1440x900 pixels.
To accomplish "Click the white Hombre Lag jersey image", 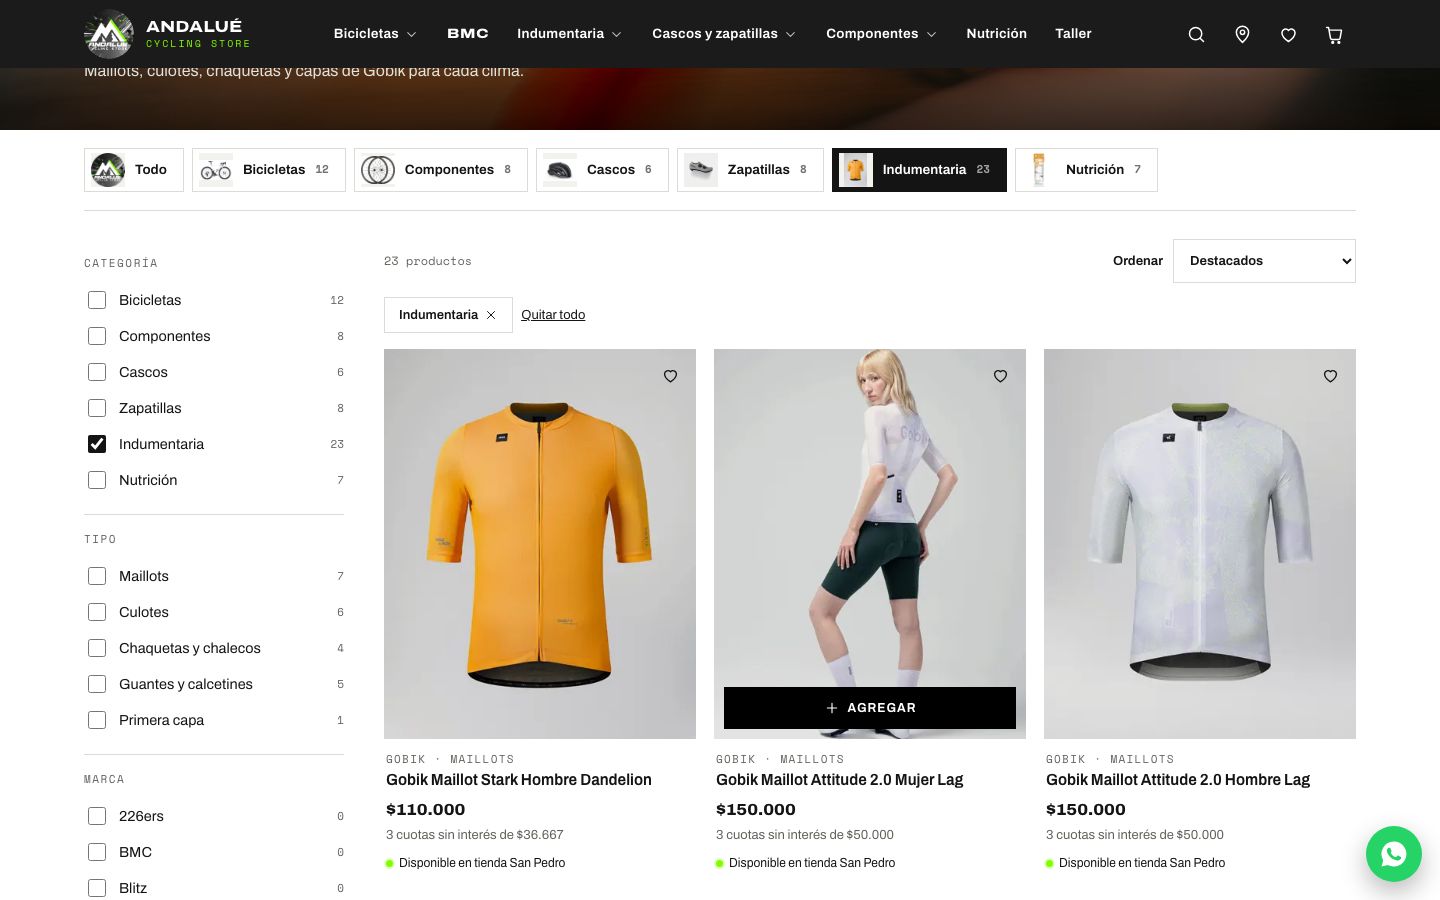I will click(x=1200, y=544).
